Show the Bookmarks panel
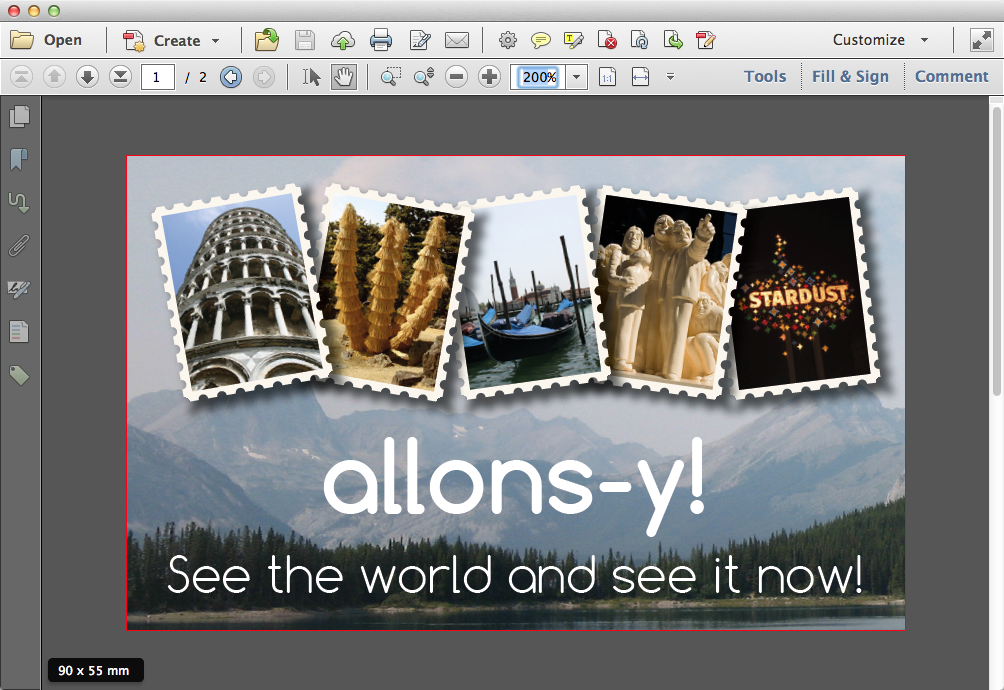This screenshot has height=690, width=1004. tap(19, 159)
